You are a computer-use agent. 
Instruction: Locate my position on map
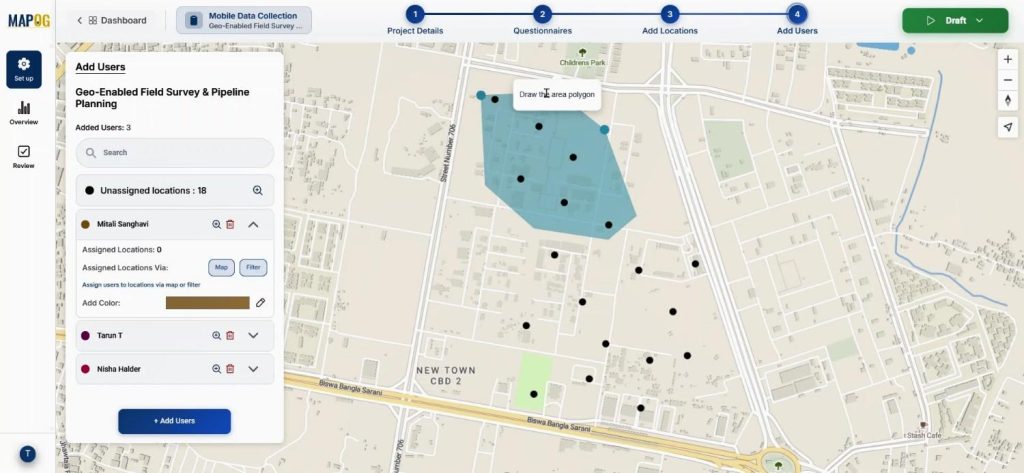(1008, 127)
